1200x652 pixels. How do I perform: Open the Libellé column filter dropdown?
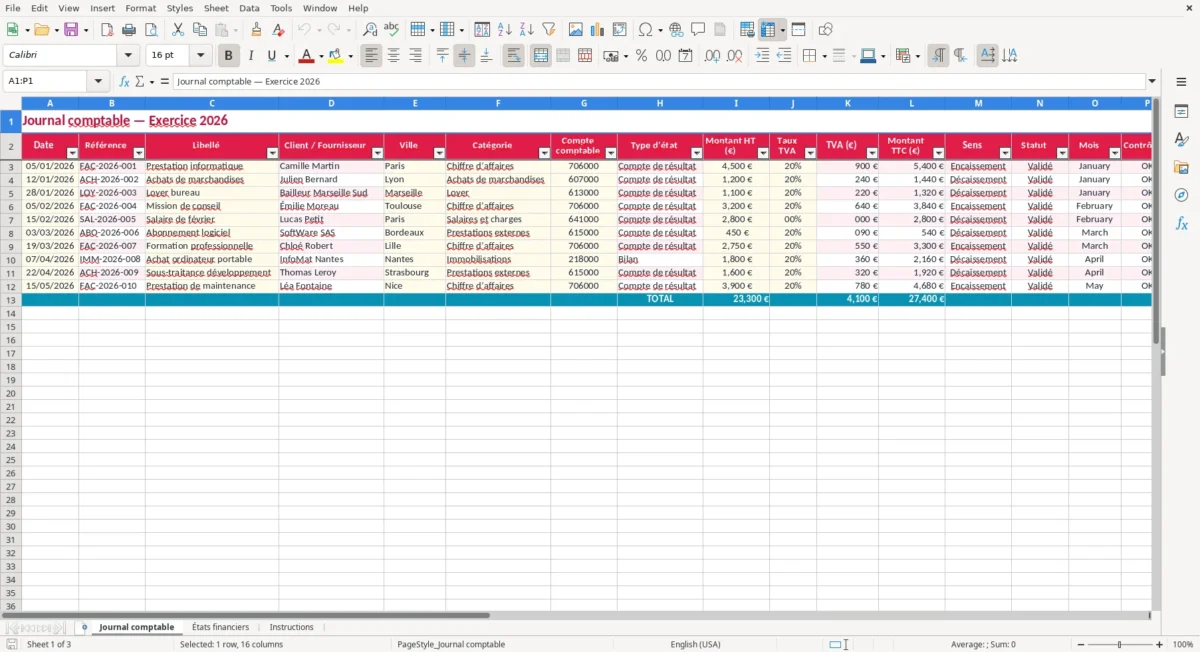tap(272, 153)
